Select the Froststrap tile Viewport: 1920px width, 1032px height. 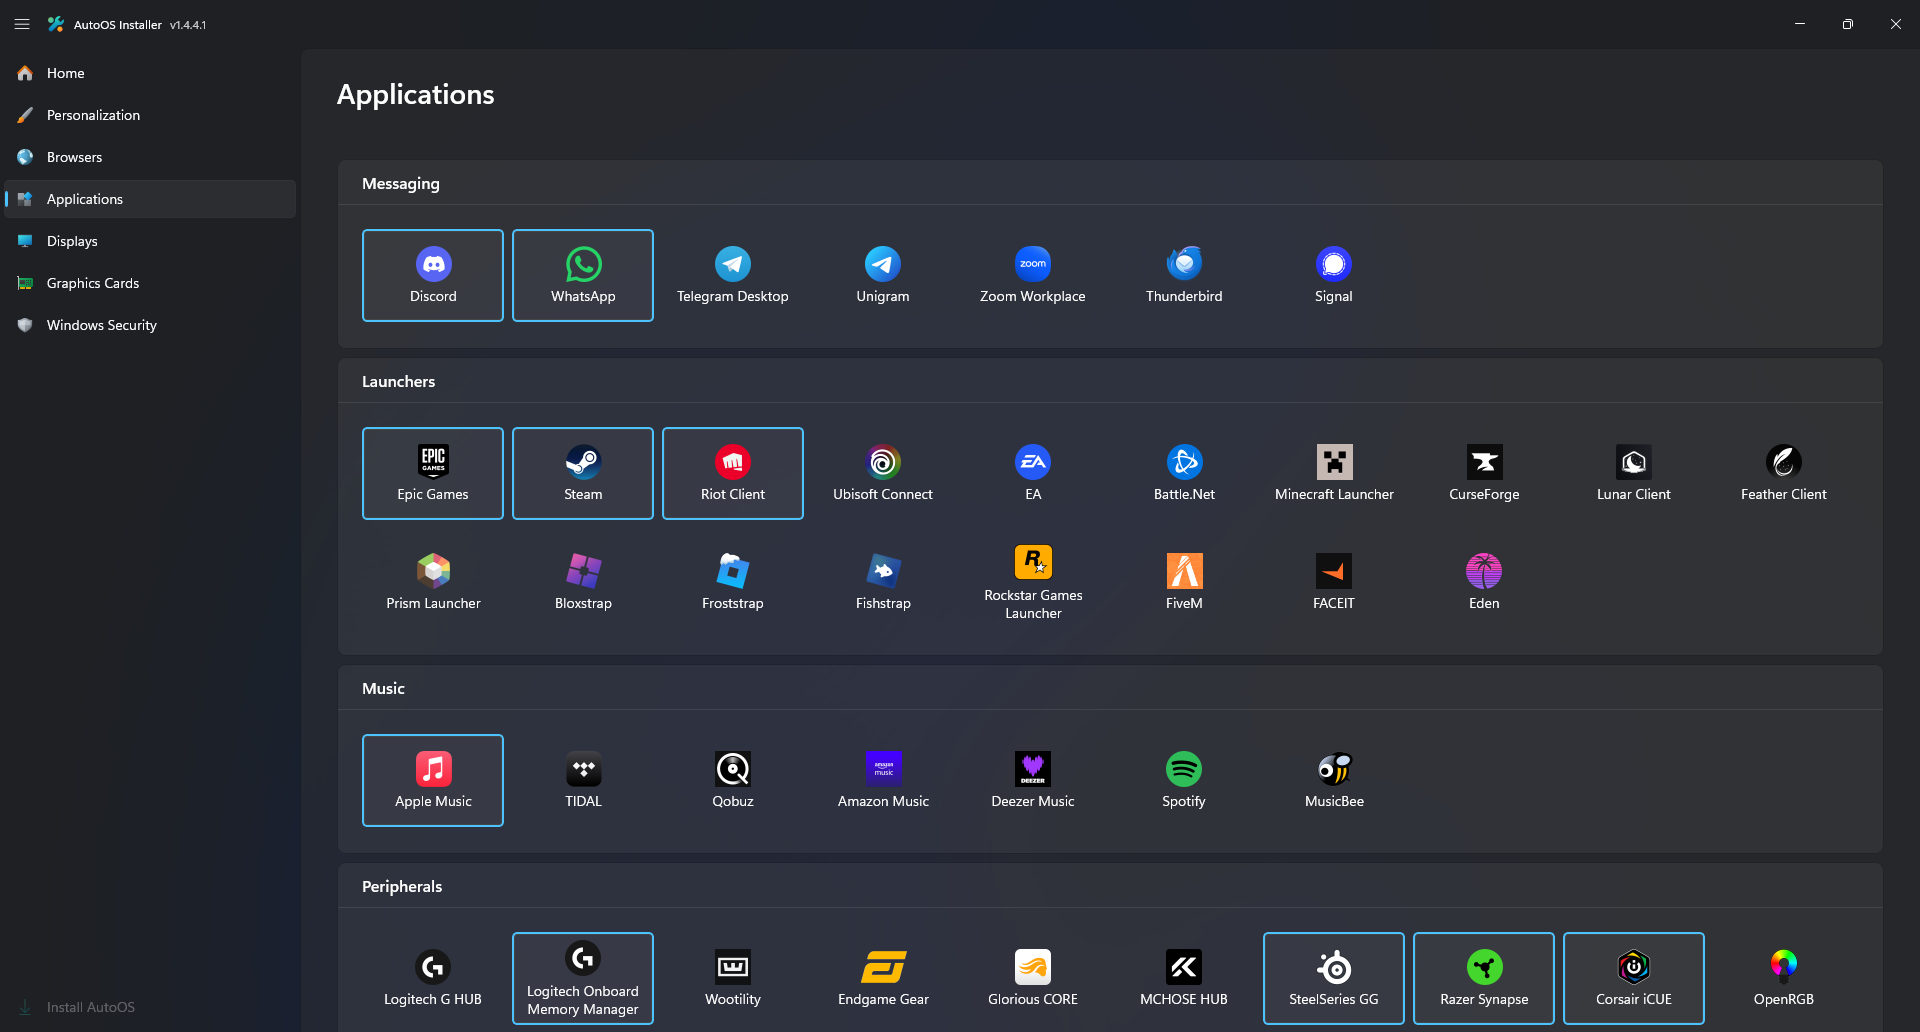(x=733, y=582)
